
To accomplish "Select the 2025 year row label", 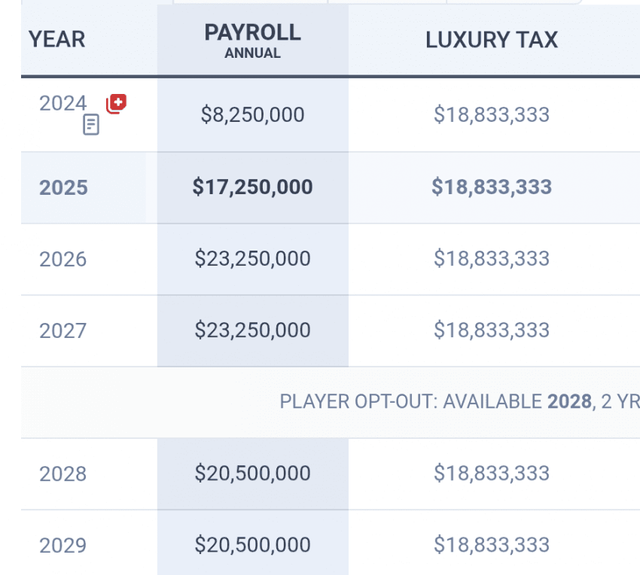I will 63,187.
